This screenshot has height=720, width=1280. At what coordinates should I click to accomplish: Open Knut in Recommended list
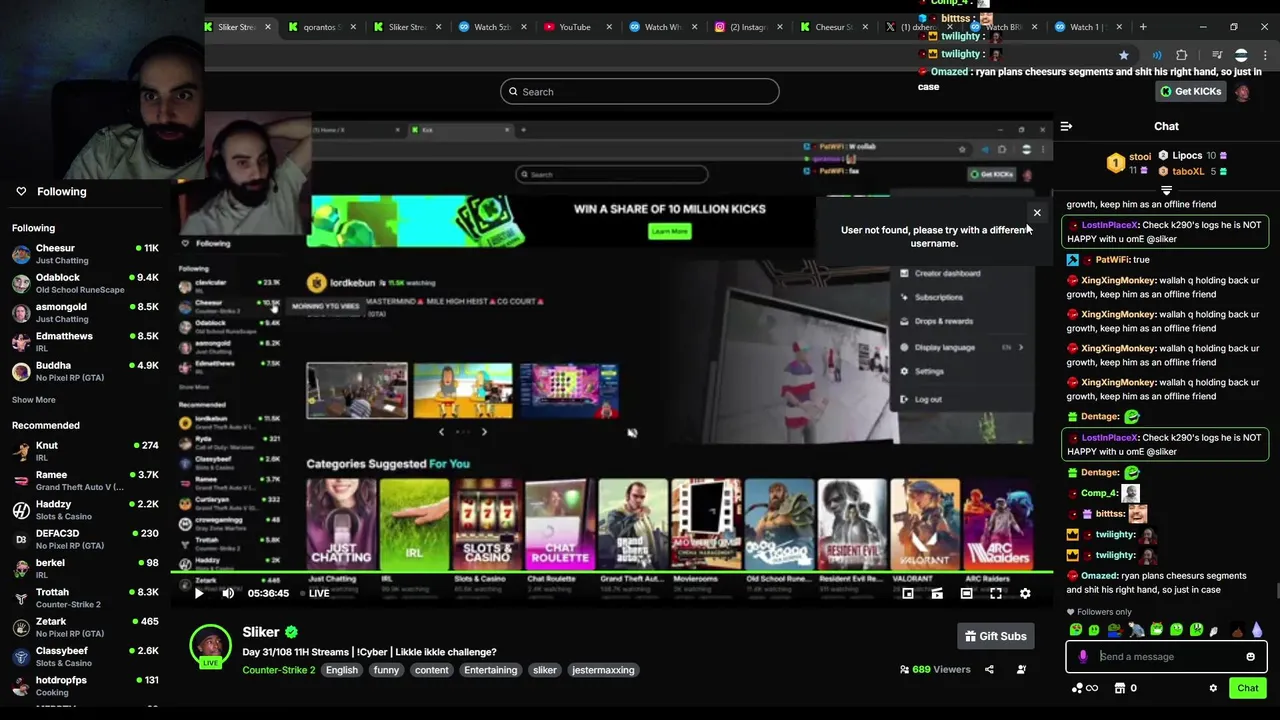point(84,451)
